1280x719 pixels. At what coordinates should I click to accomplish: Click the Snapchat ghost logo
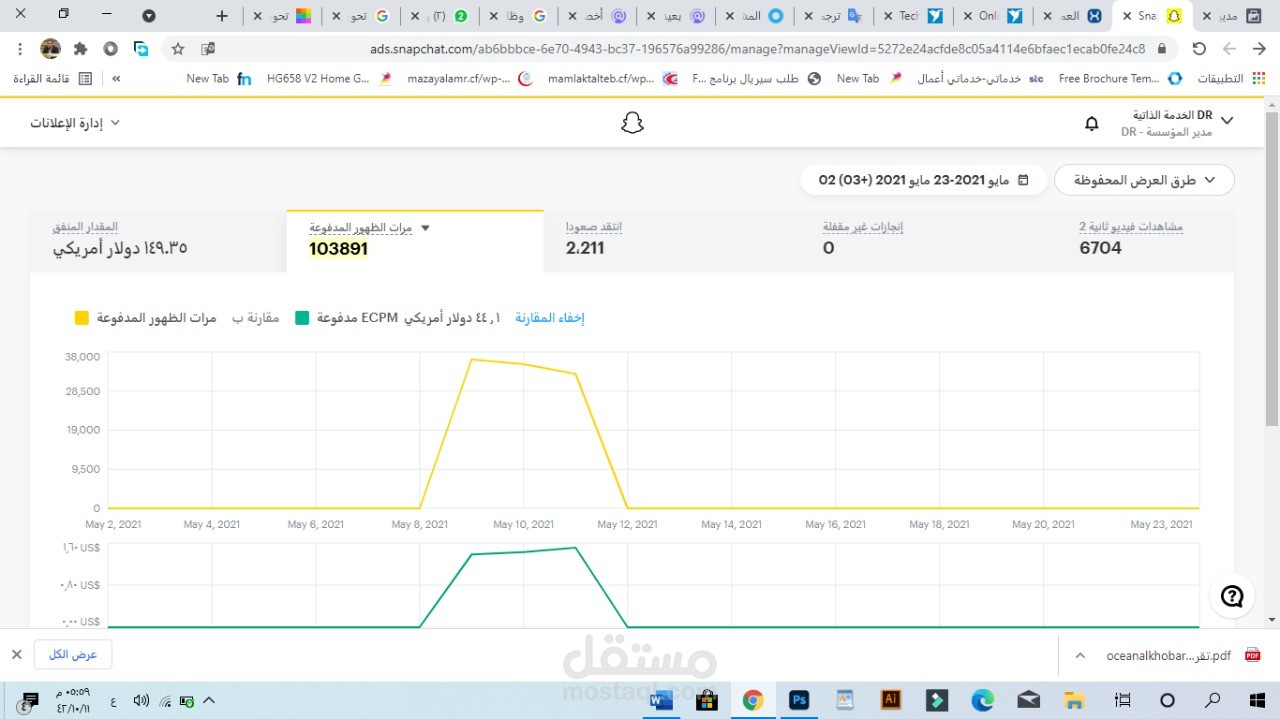point(632,123)
